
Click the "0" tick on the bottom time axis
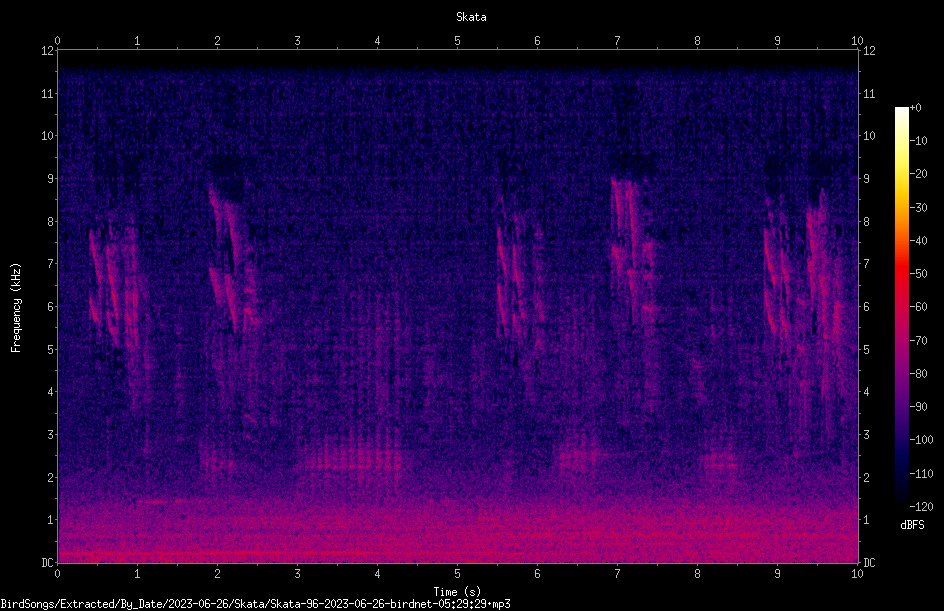pos(57,574)
